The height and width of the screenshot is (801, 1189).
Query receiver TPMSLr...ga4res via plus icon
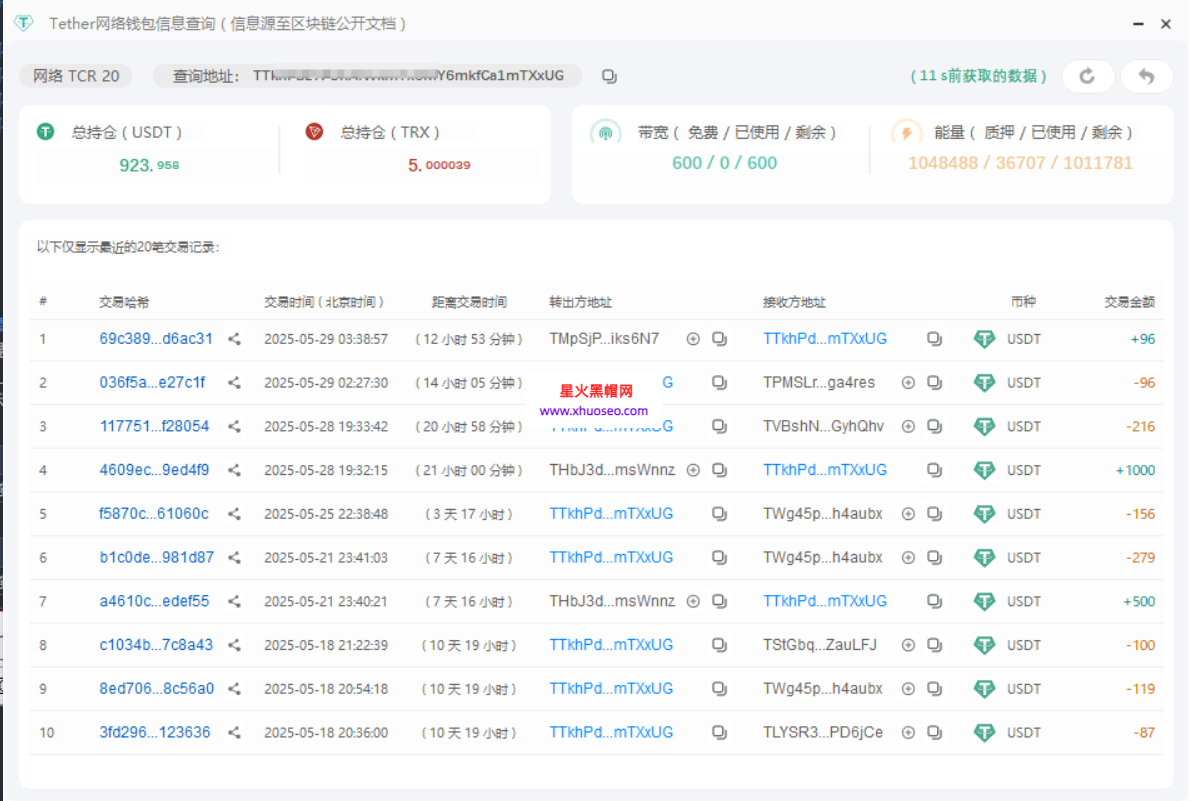(908, 383)
